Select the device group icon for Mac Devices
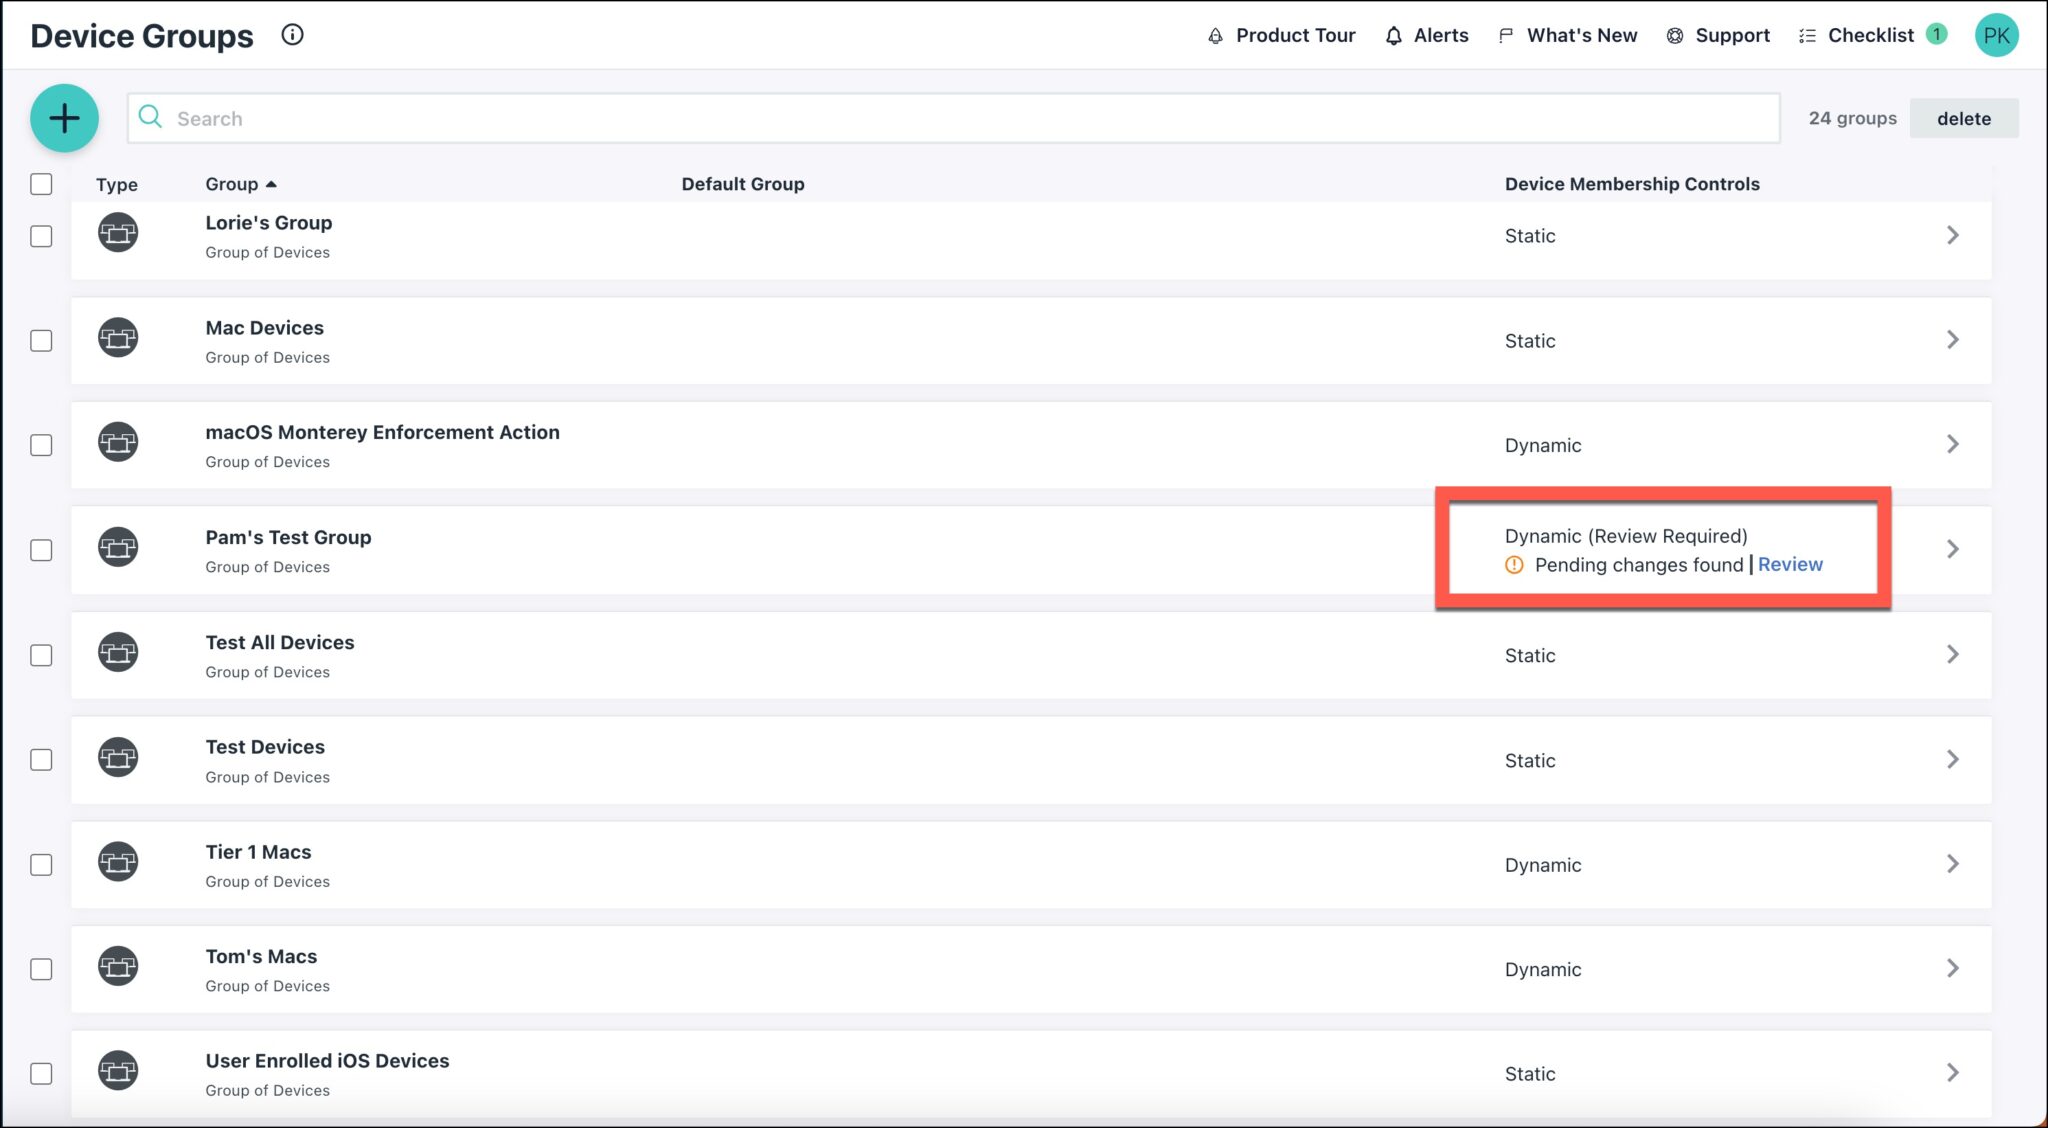Image resolution: width=2048 pixels, height=1128 pixels. pos(117,338)
